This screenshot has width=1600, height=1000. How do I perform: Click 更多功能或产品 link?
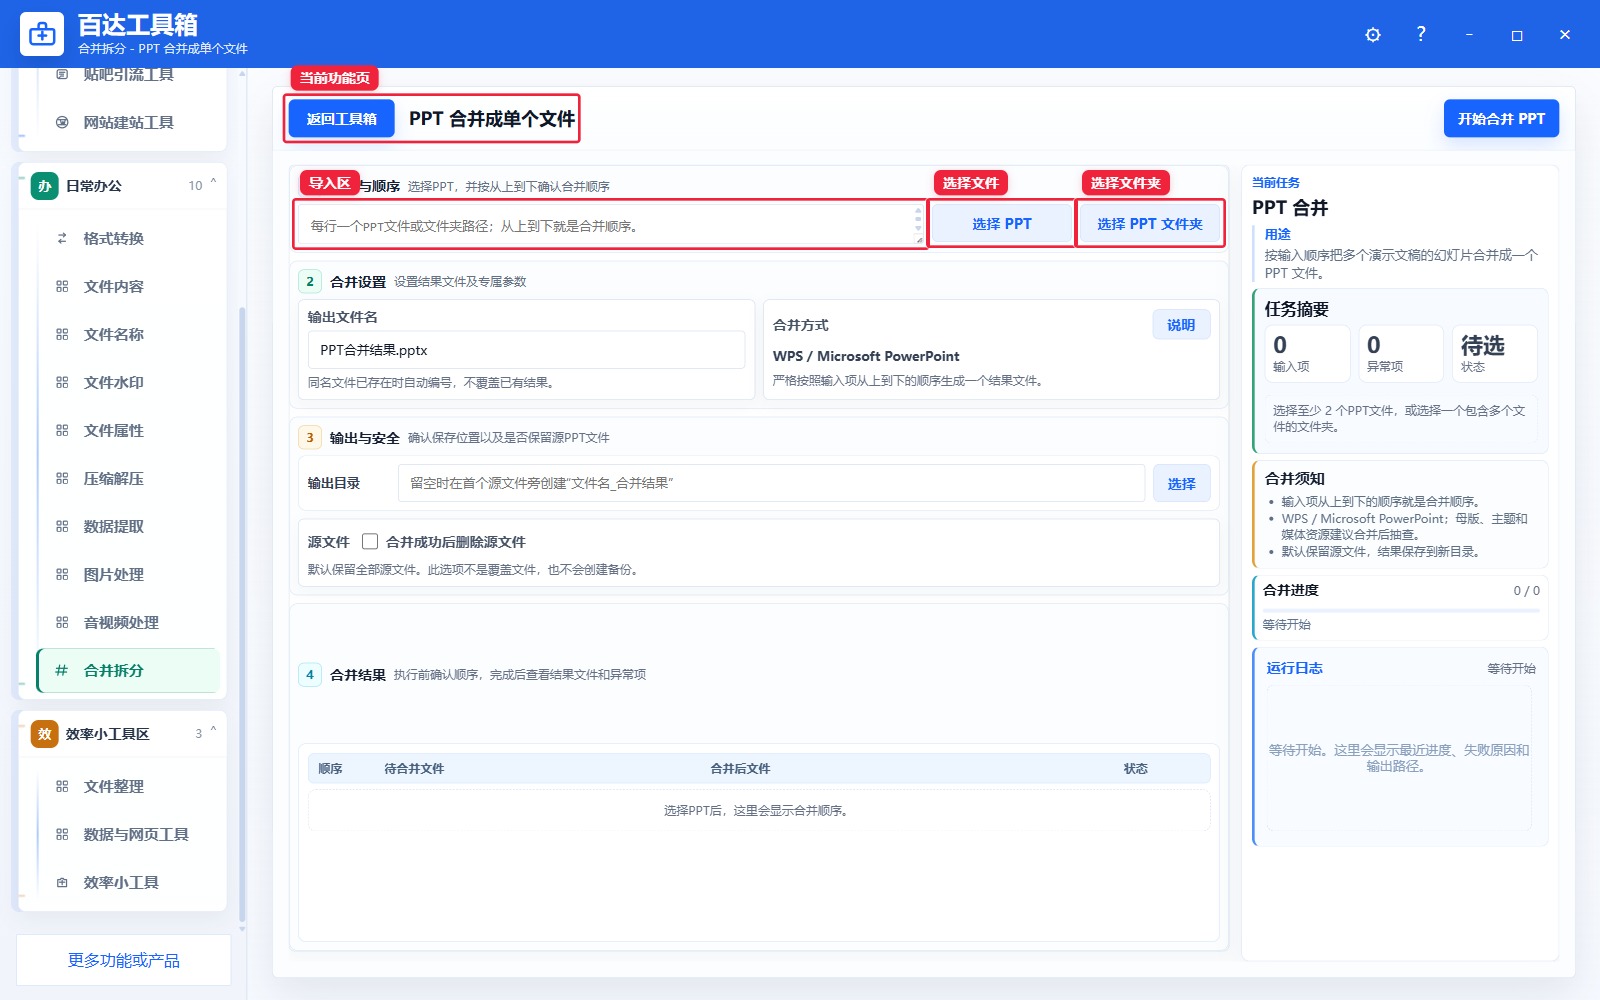pos(124,960)
